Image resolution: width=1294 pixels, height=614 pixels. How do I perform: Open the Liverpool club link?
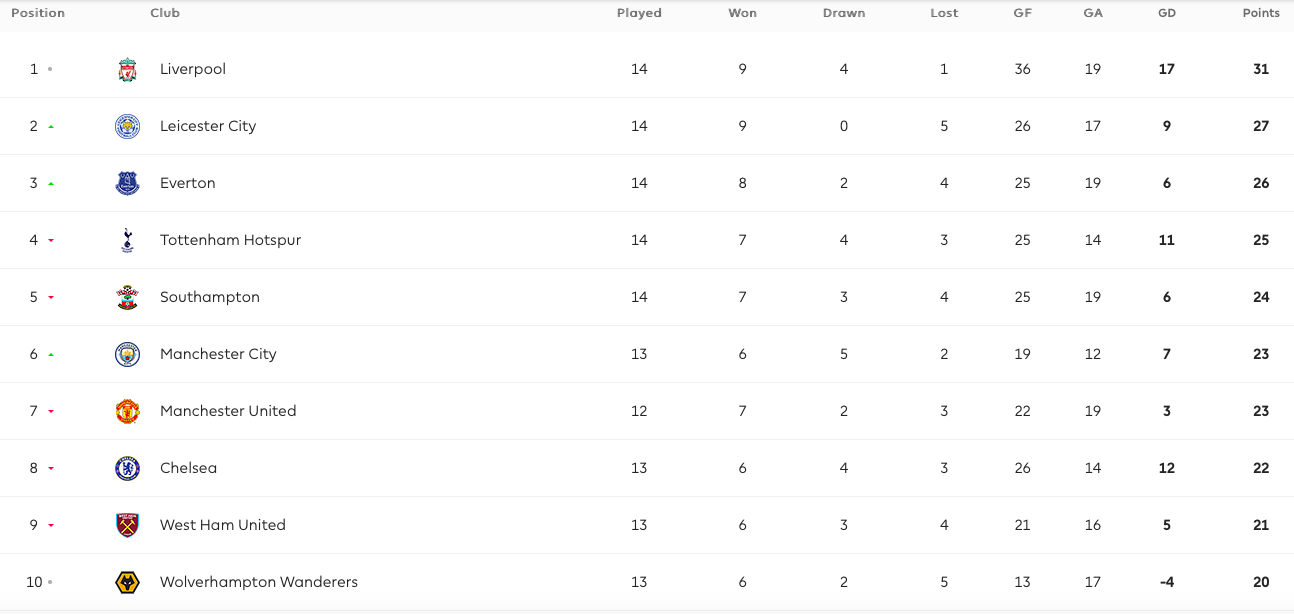pos(193,69)
